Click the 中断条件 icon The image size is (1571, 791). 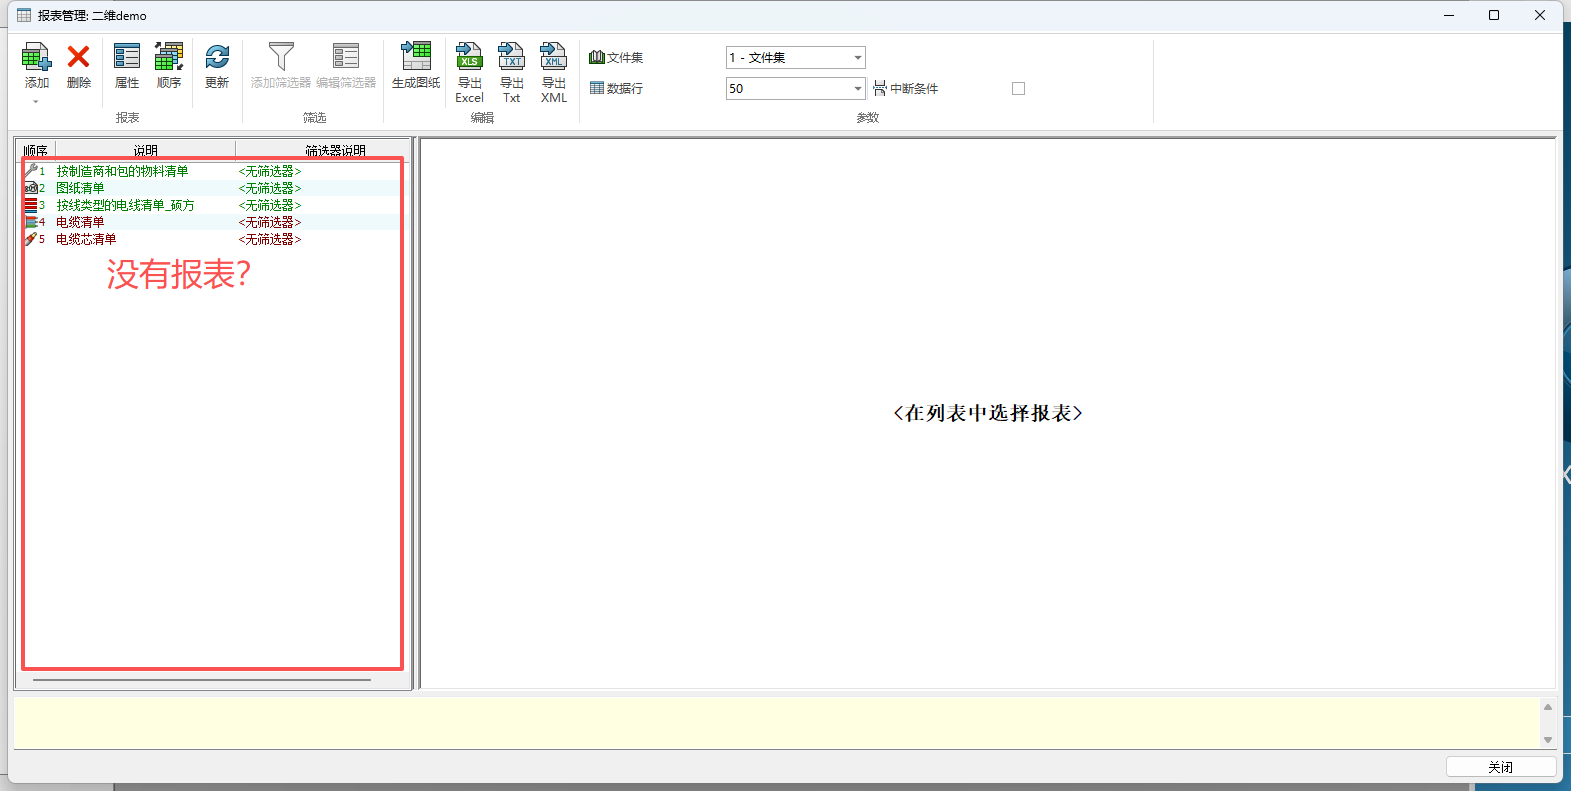click(880, 88)
